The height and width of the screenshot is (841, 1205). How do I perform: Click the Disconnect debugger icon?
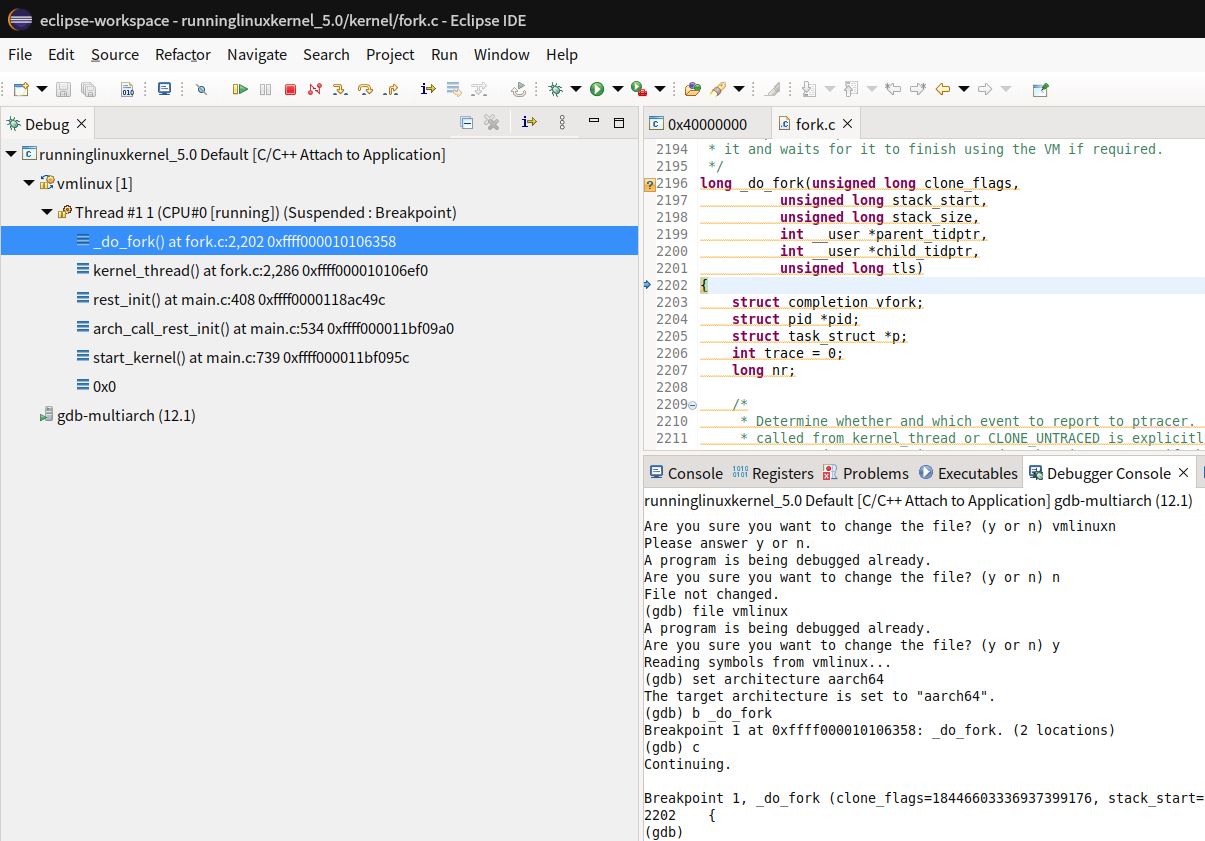(315, 89)
